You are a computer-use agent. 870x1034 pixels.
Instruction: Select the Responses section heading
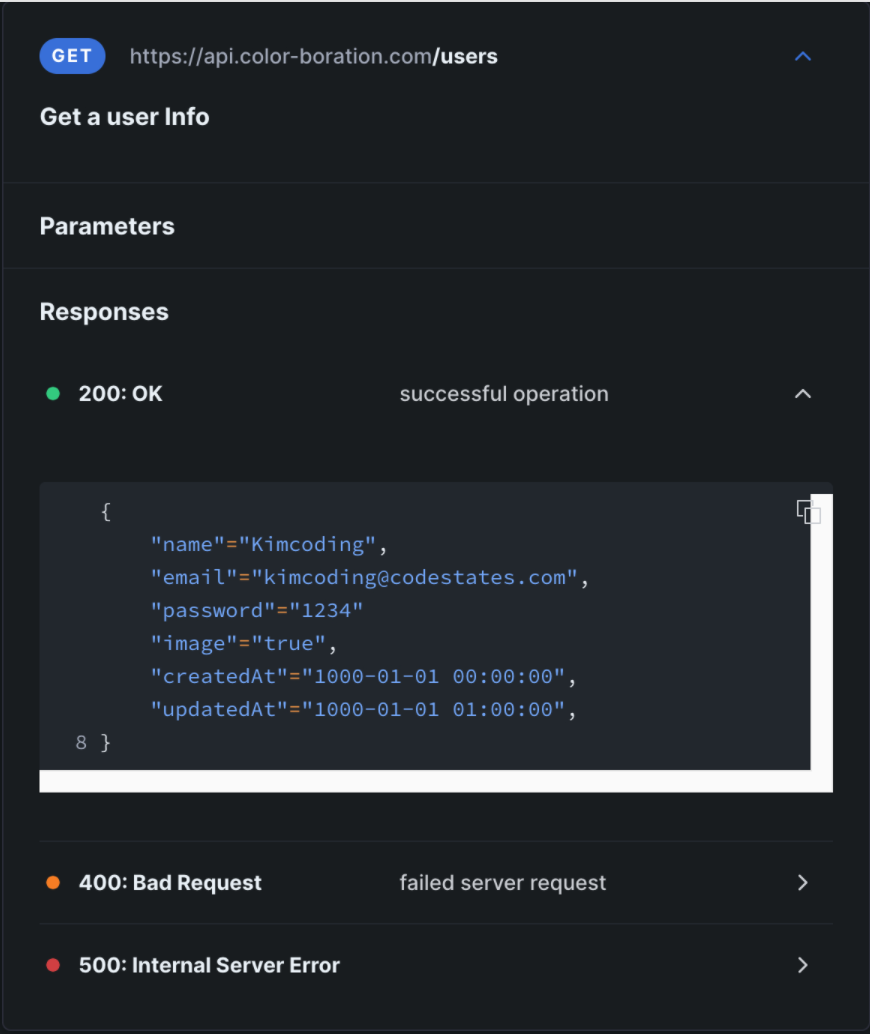pyautogui.click(x=104, y=312)
